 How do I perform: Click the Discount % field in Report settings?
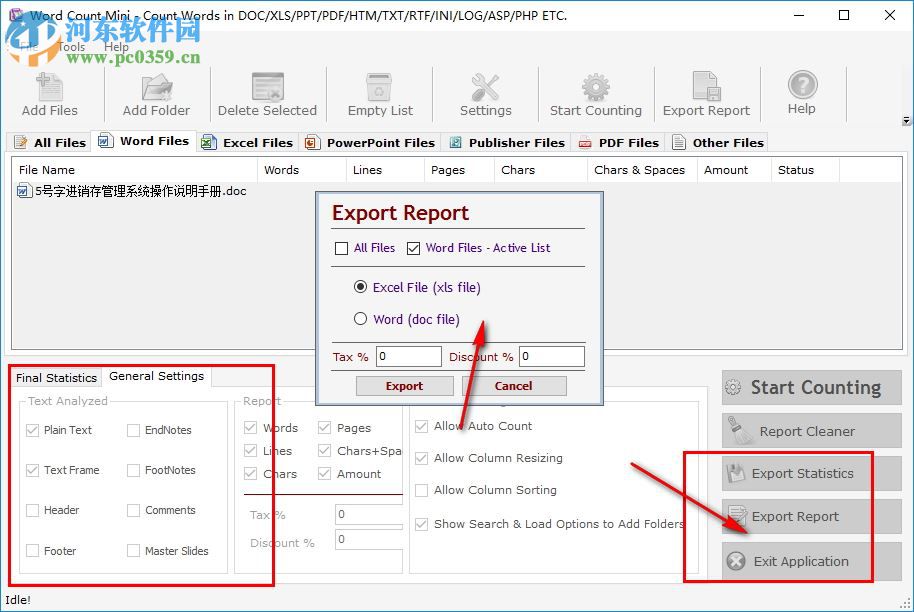pos(369,539)
